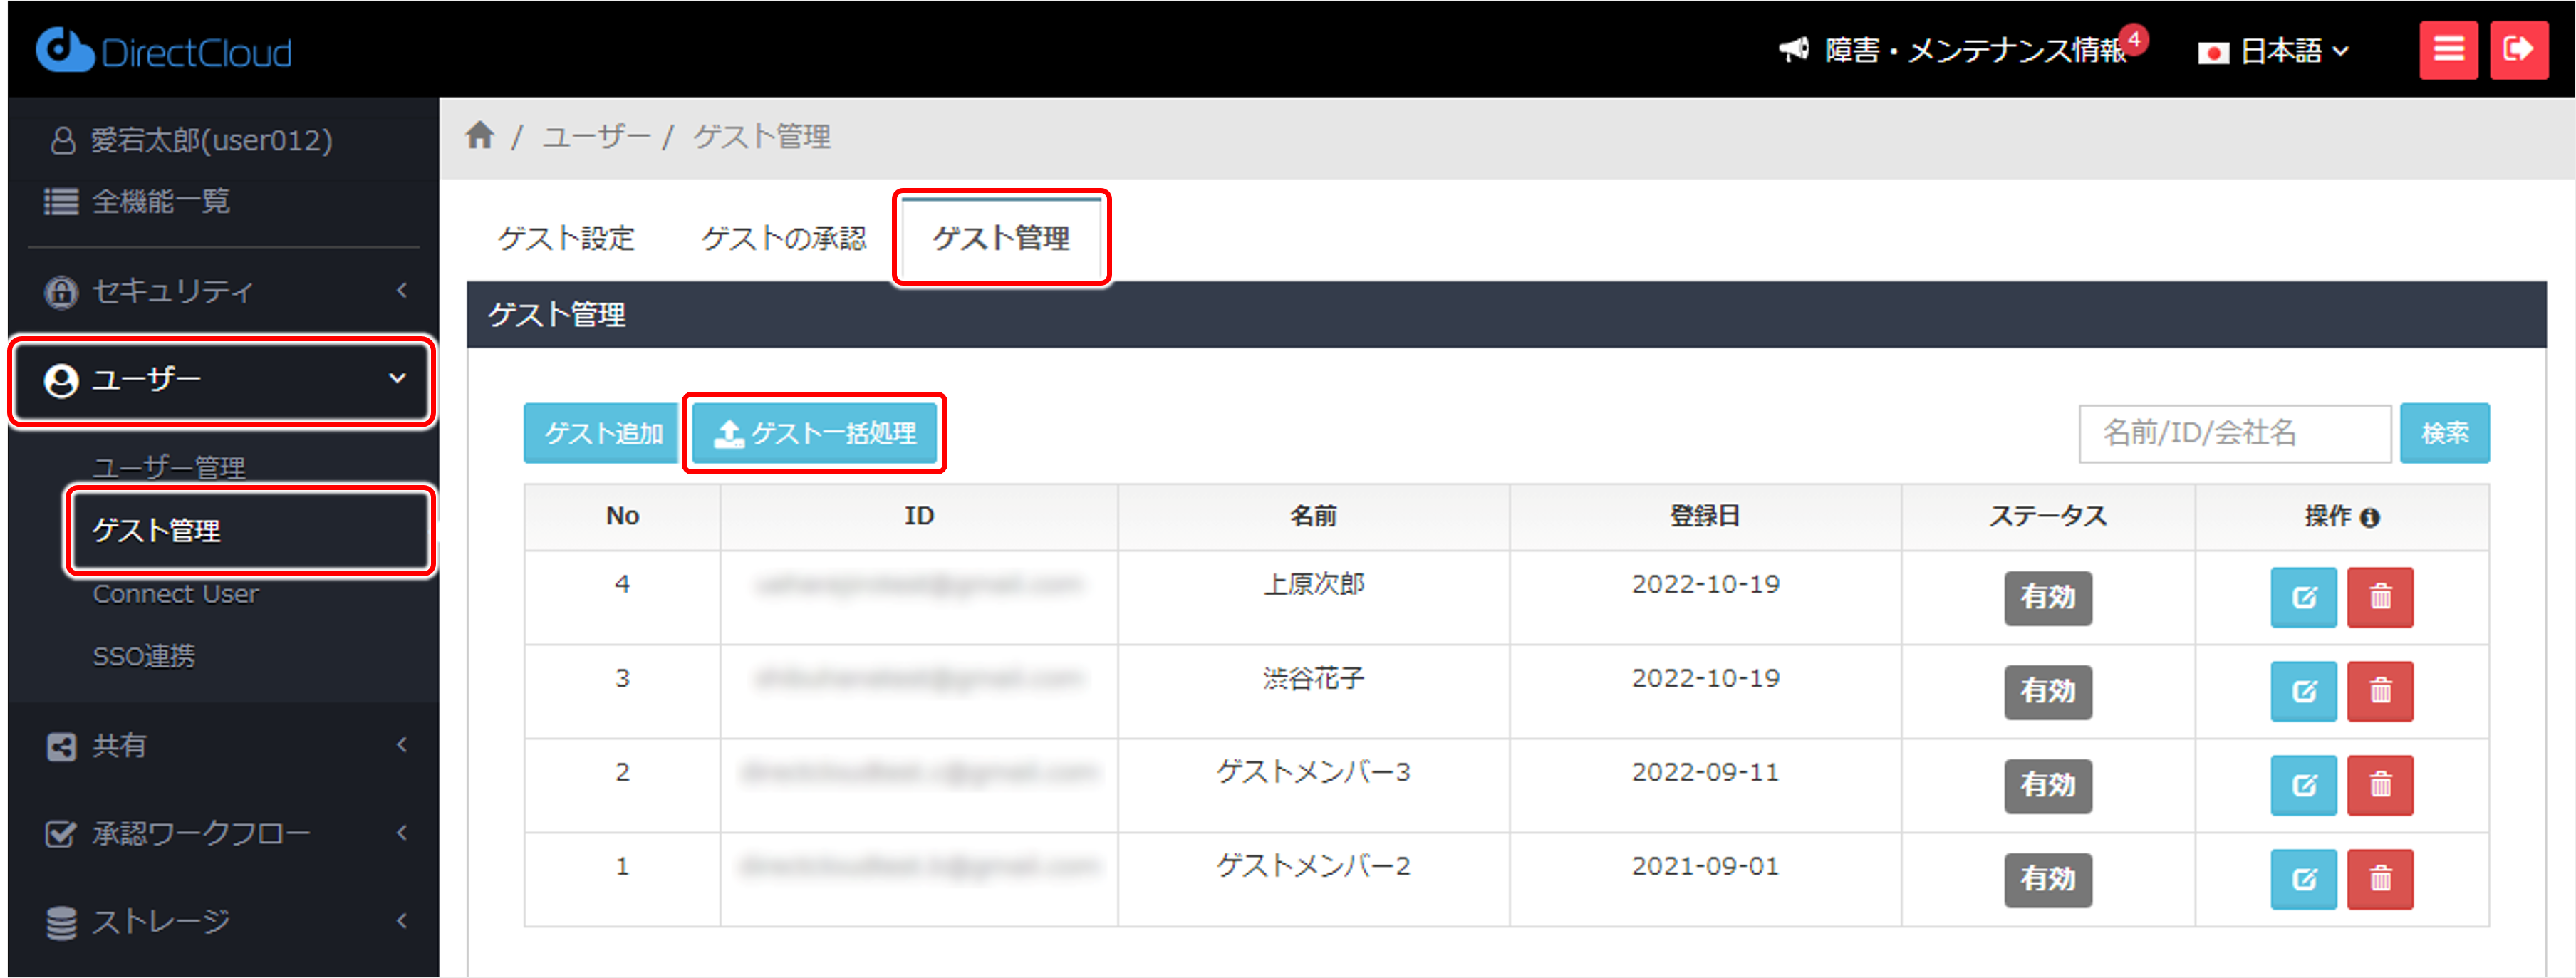Edit guest ゲストメンバー3 entry

coord(2303,785)
